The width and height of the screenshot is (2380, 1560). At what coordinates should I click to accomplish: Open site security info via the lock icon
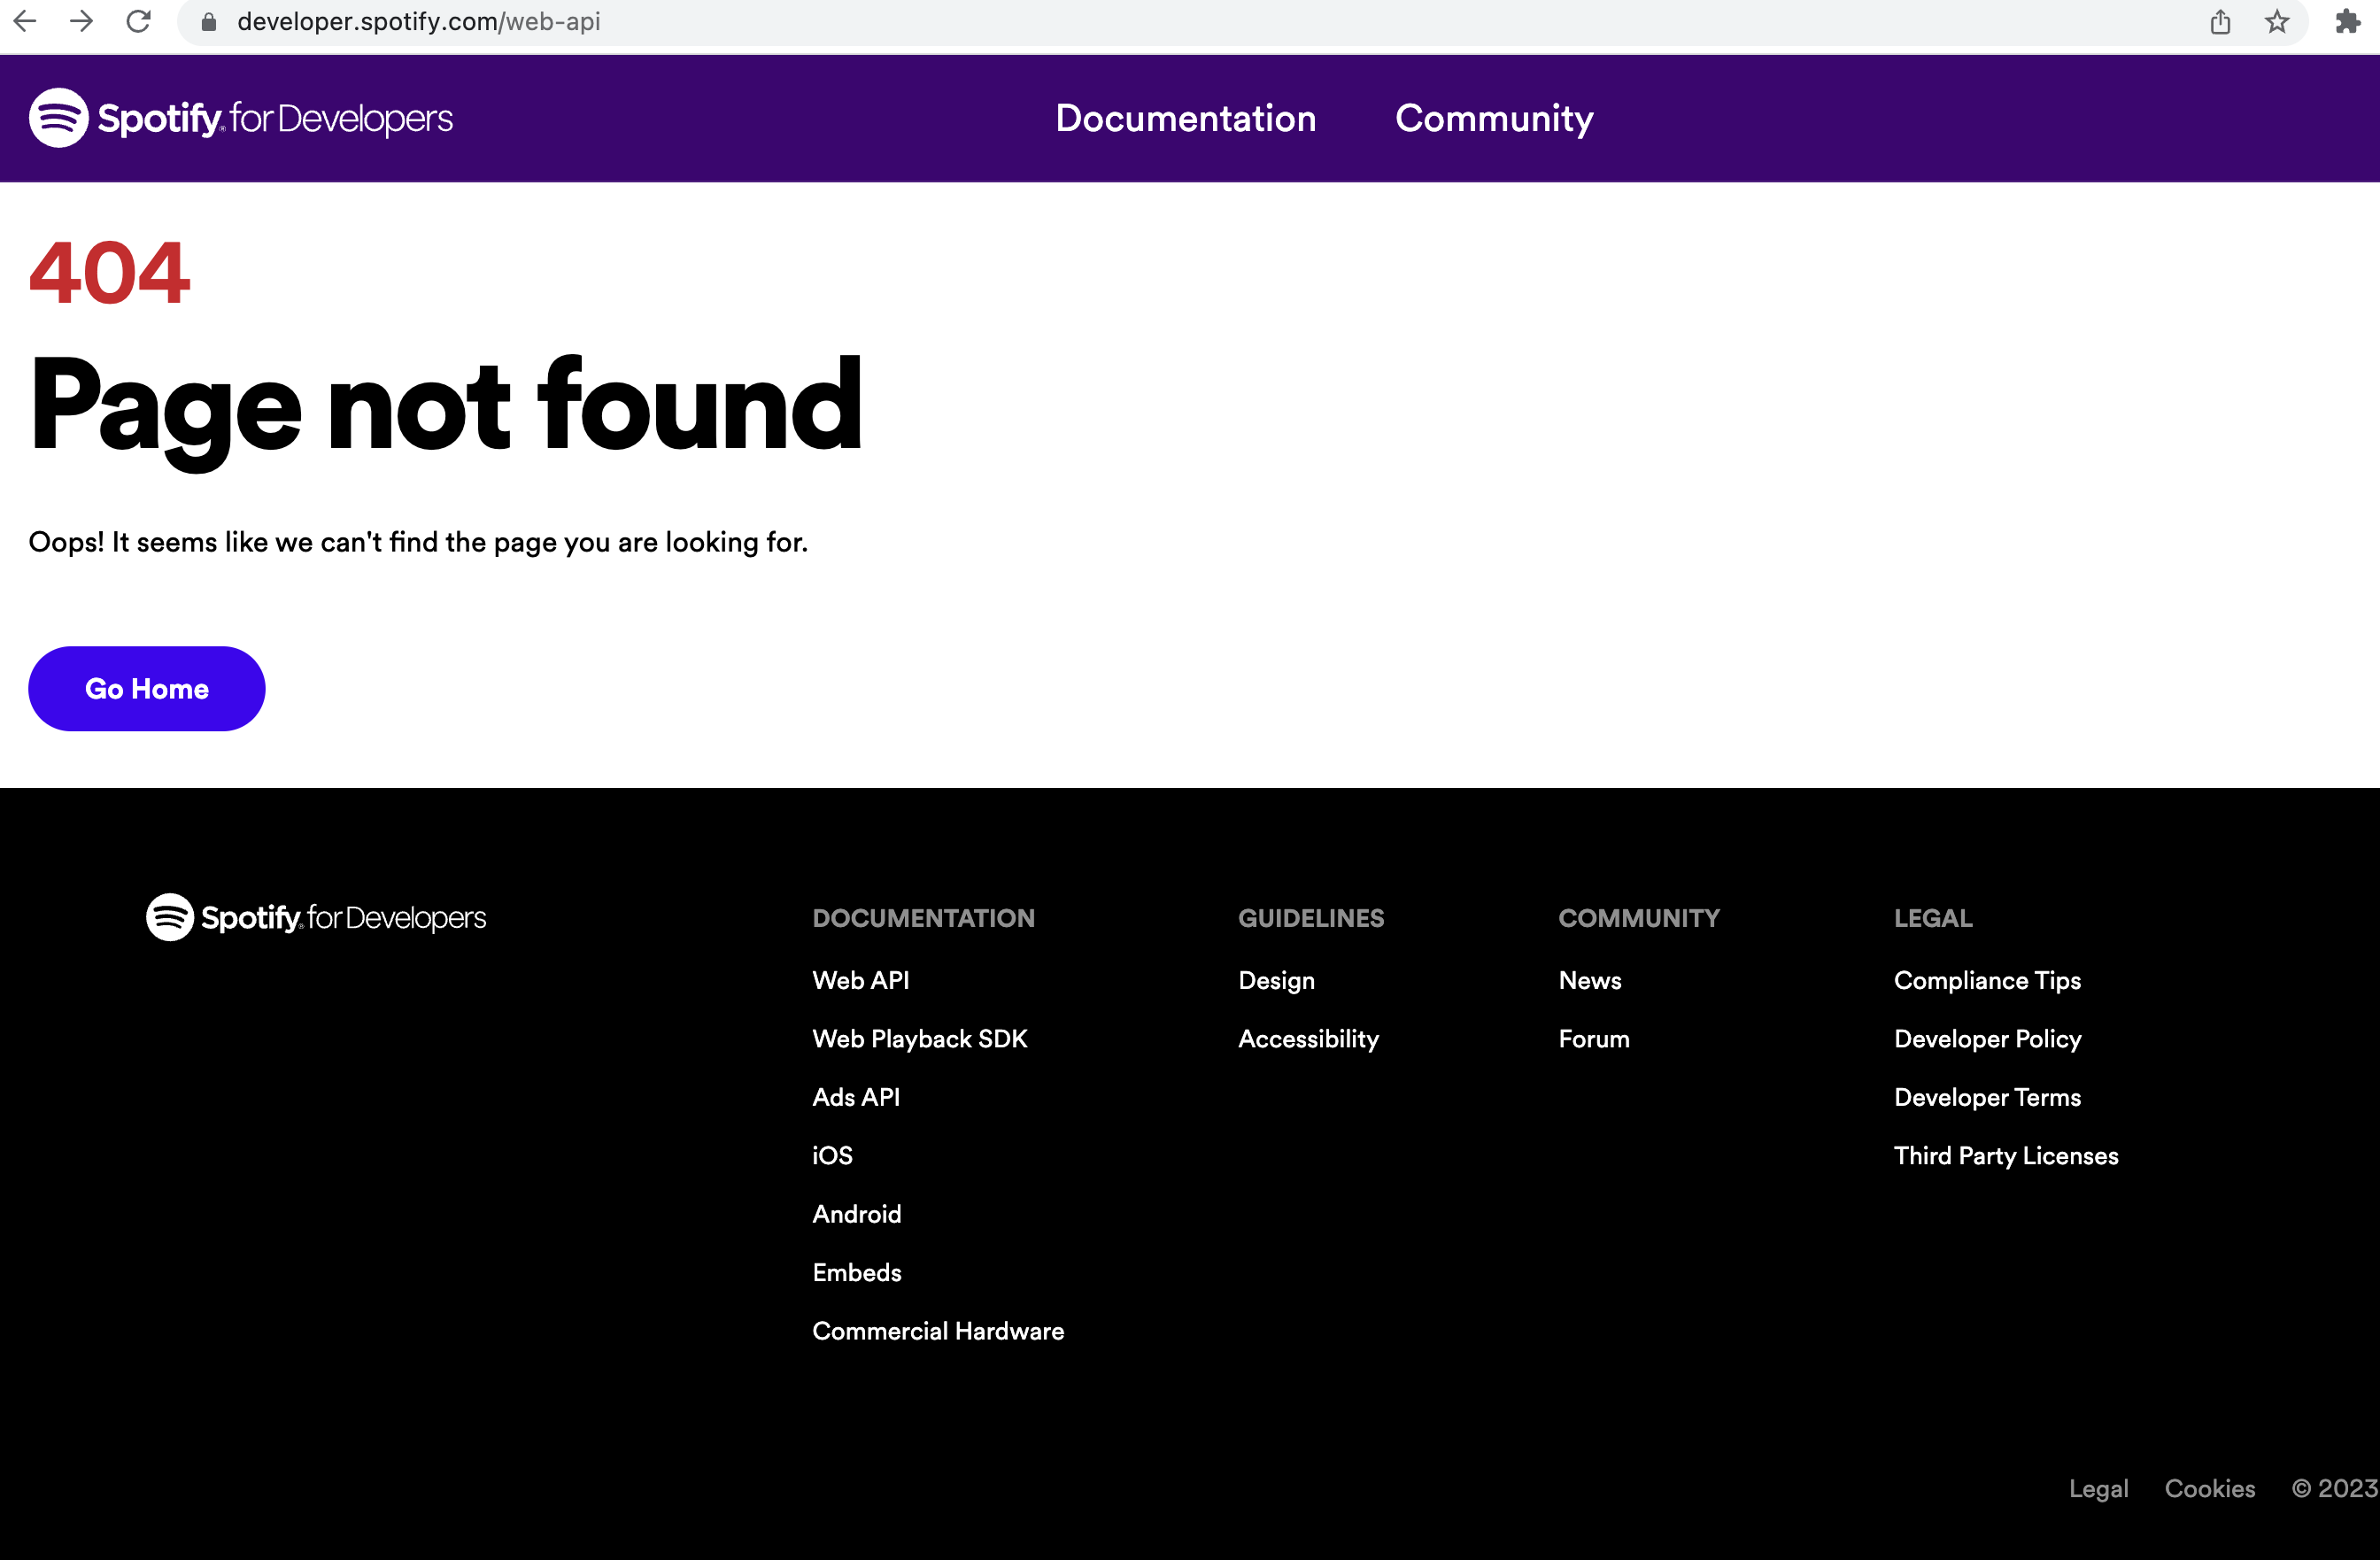click(x=209, y=21)
